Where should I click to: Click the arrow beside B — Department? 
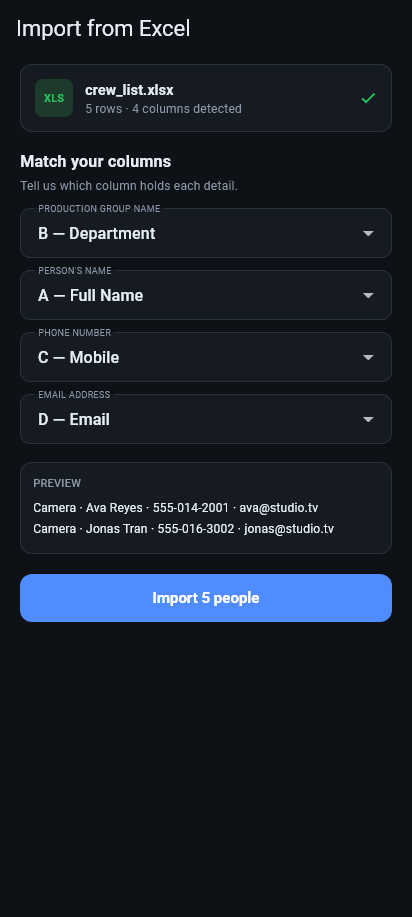click(368, 233)
